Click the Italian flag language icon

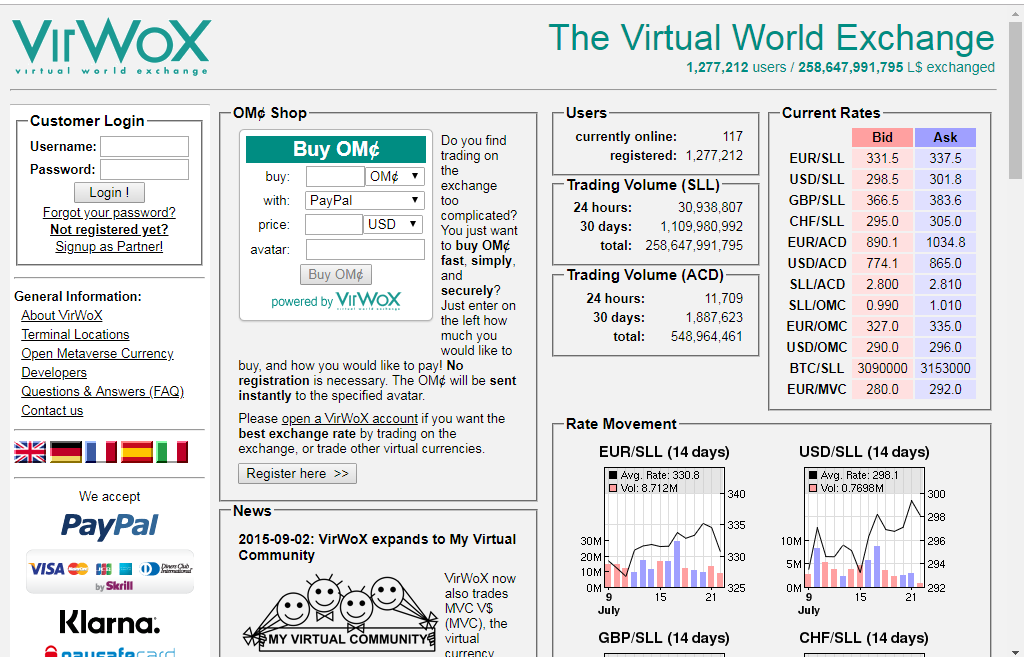point(172,452)
